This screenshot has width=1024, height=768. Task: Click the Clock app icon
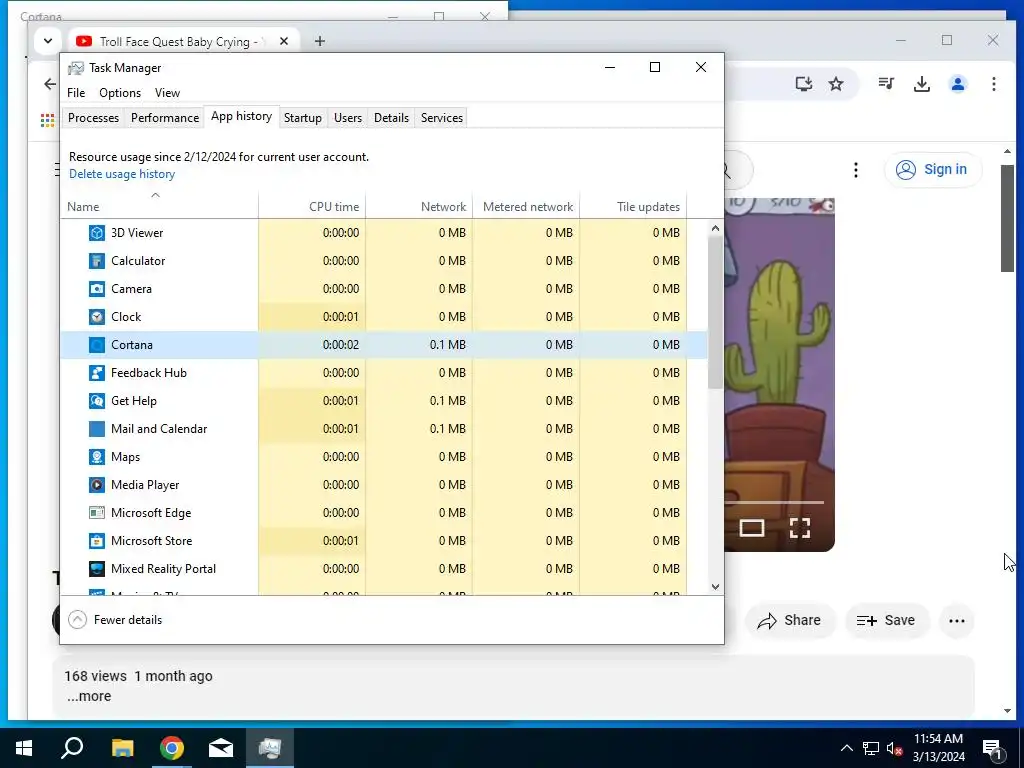coord(97,317)
